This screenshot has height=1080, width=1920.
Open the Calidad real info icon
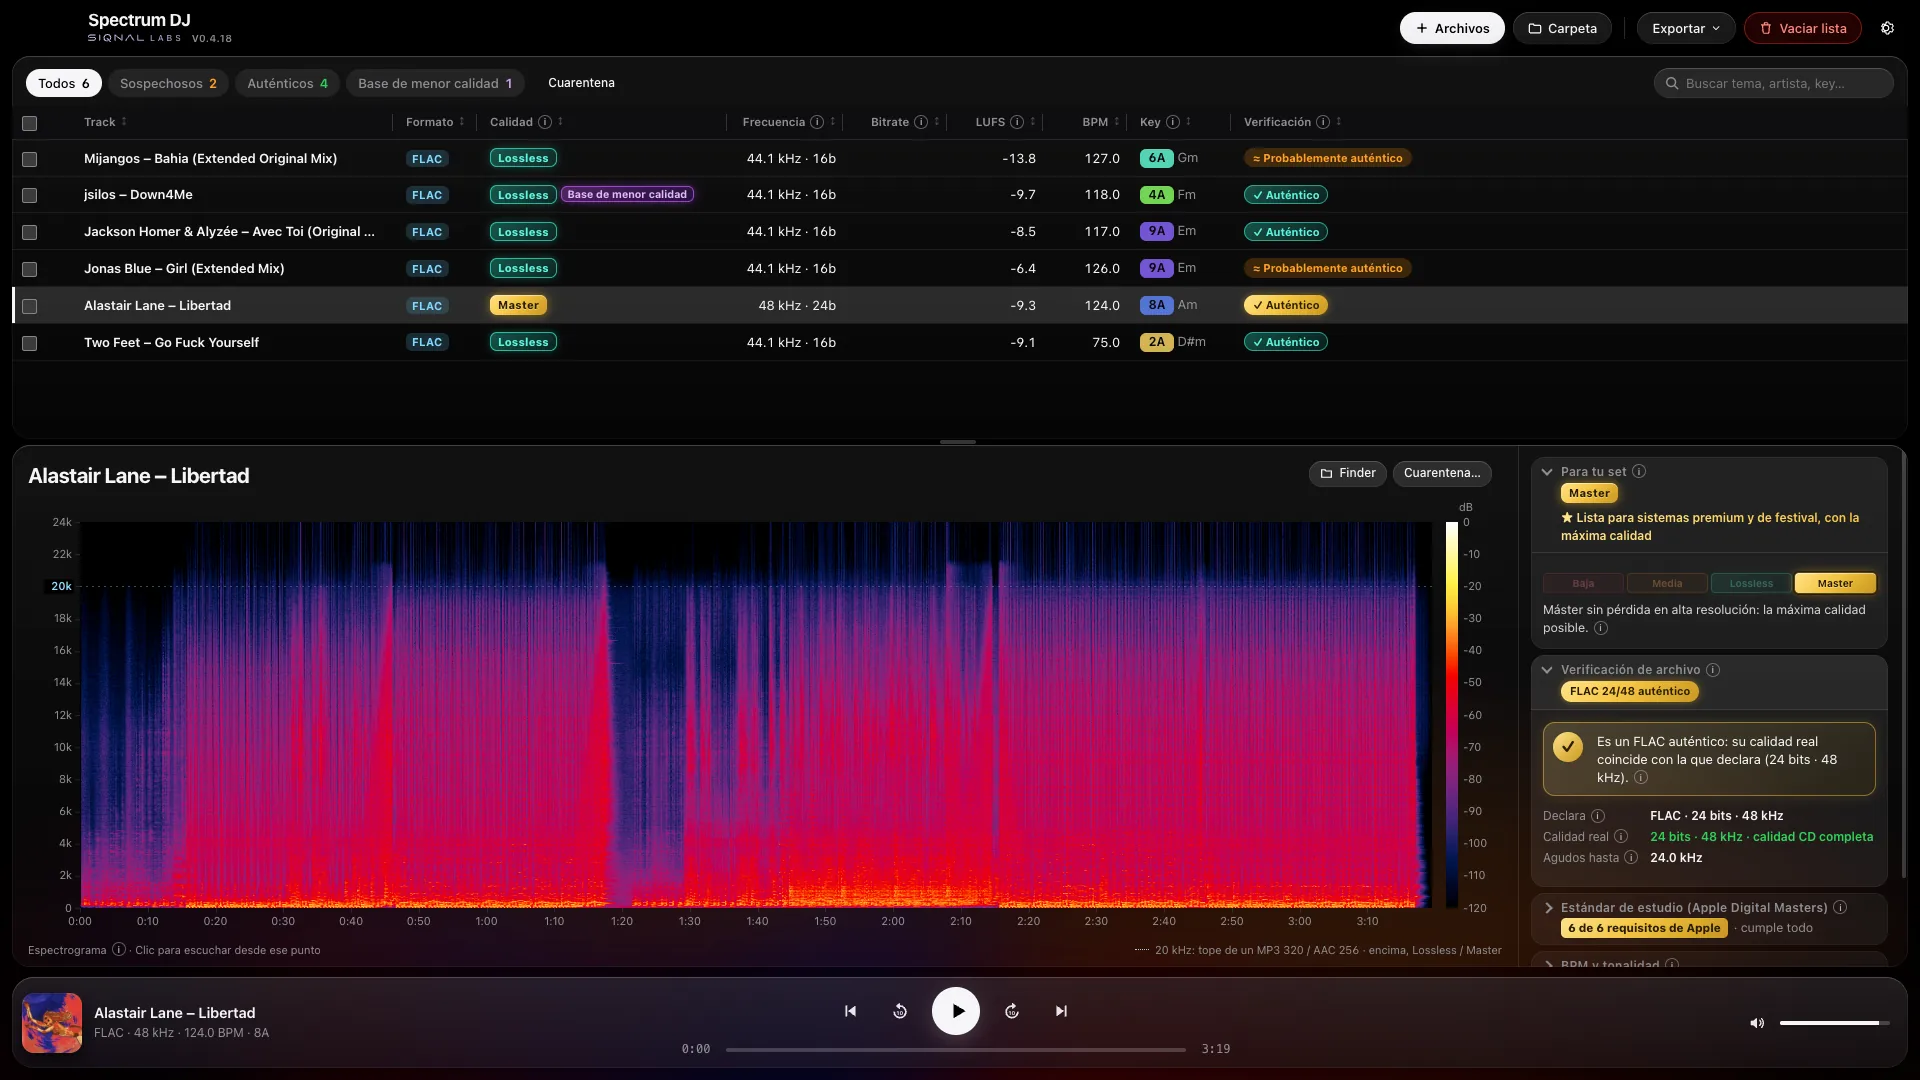click(x=1621, y=837)
